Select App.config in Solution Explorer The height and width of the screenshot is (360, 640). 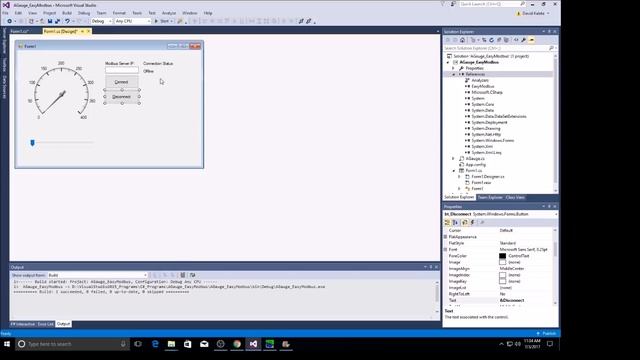tap(476, 164)
